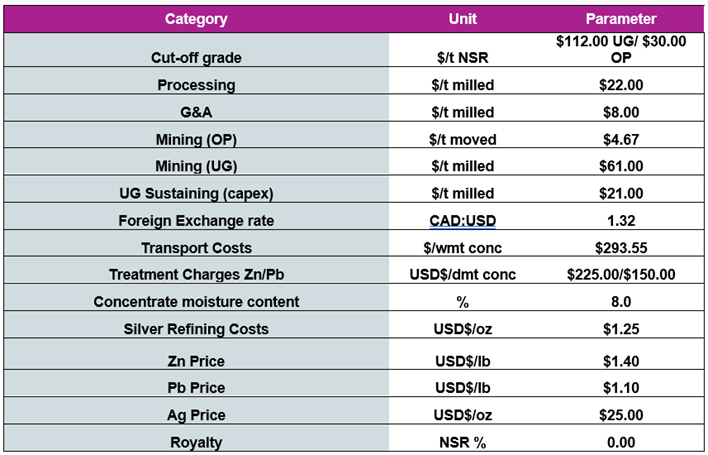
Task: Click the Parameter column header
Action: pyautogui.click(x=620, y=19)
